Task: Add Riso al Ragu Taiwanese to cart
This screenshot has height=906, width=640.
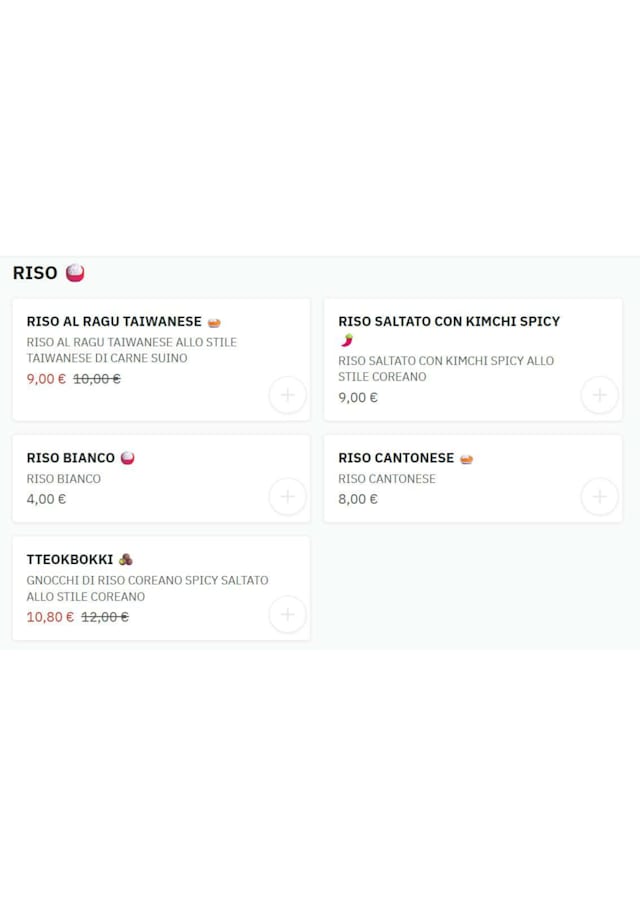Action: click(287, 395)
